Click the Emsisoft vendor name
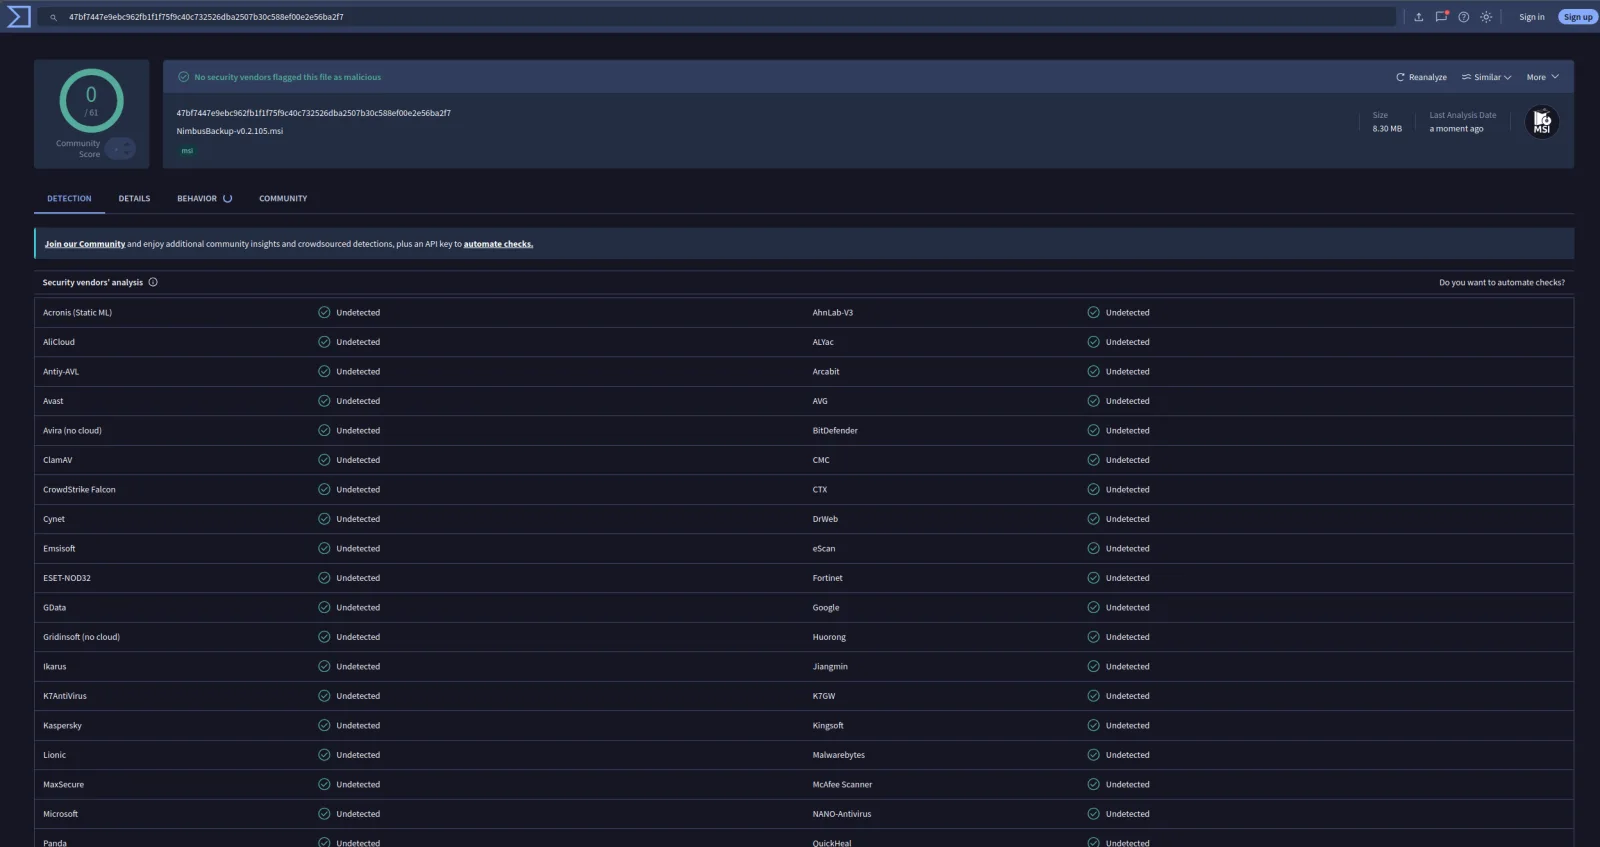Screen dimensions: 1600x847 tap(59, 548)
